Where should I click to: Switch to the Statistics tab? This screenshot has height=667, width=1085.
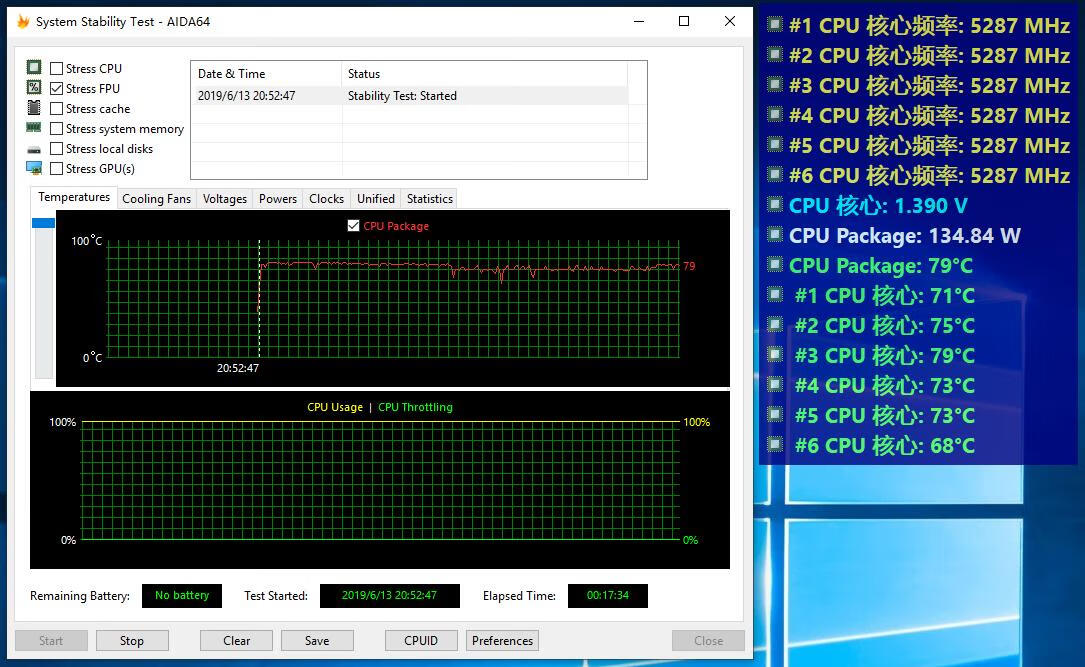tap(430, 199)
